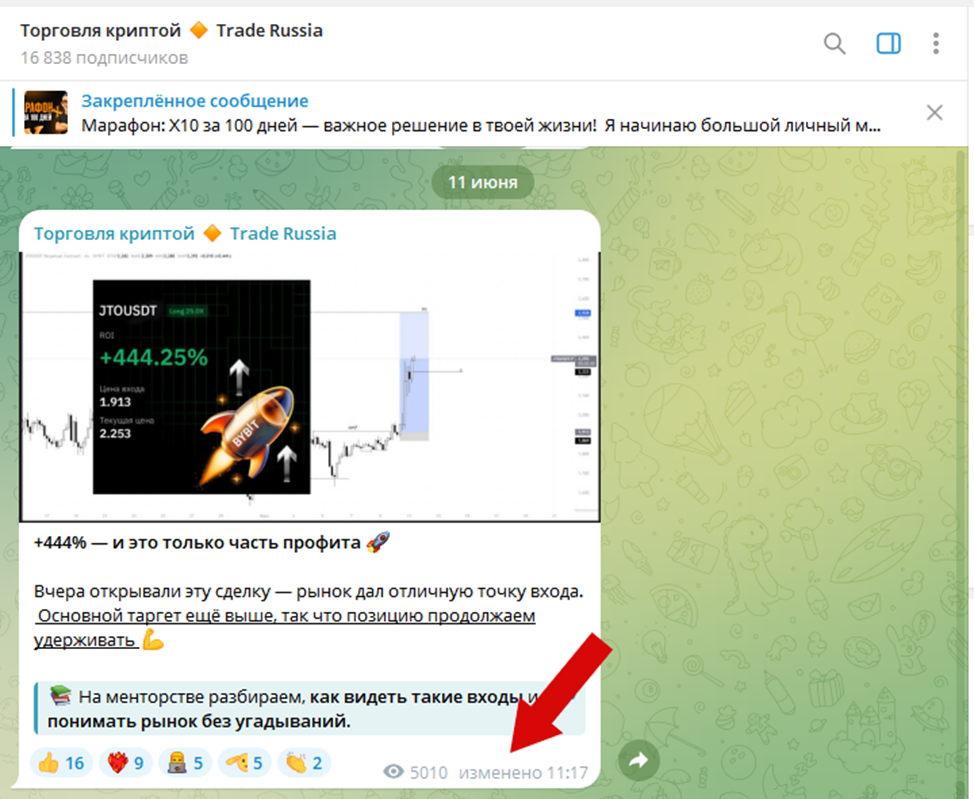The width and height of the screenshot is (974, 799).
Task: Open the pinned message thumbnail
Action: [x=46, y=112]
